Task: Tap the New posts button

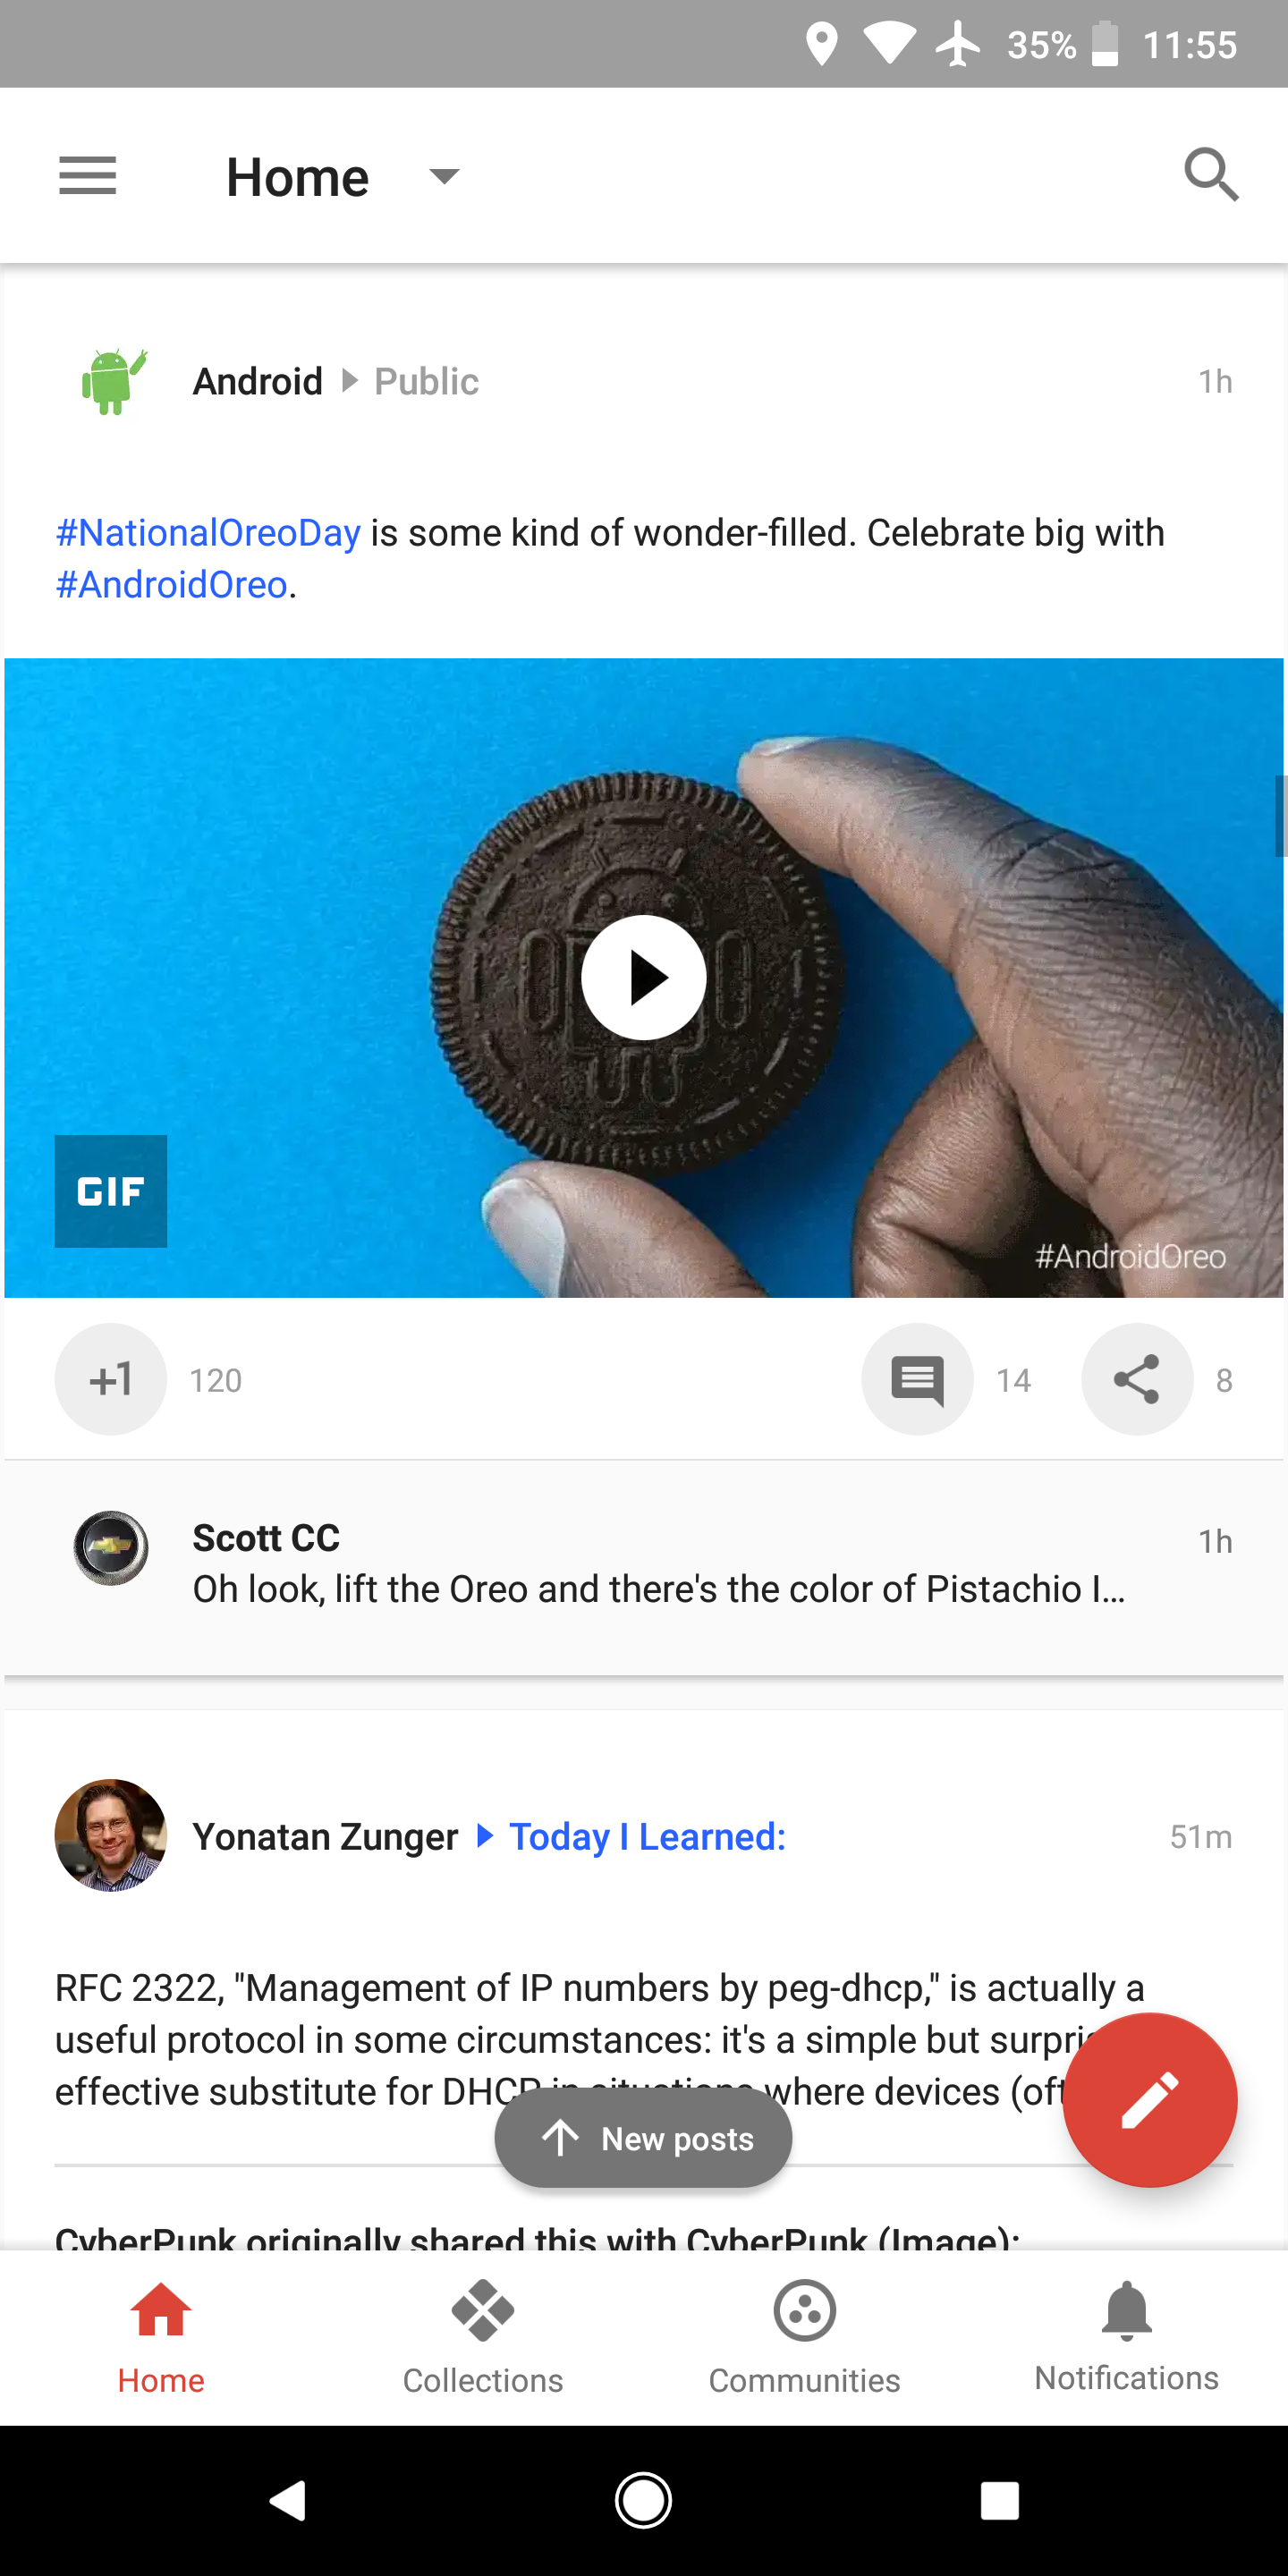Action: (643, 2138)
